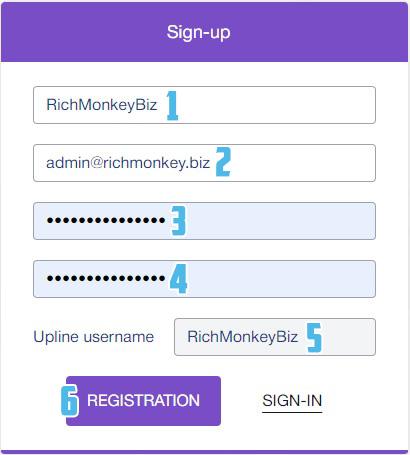
Task: Click the RichMonkeyBiz text in the top field
Action: click(x=102, y=105)
